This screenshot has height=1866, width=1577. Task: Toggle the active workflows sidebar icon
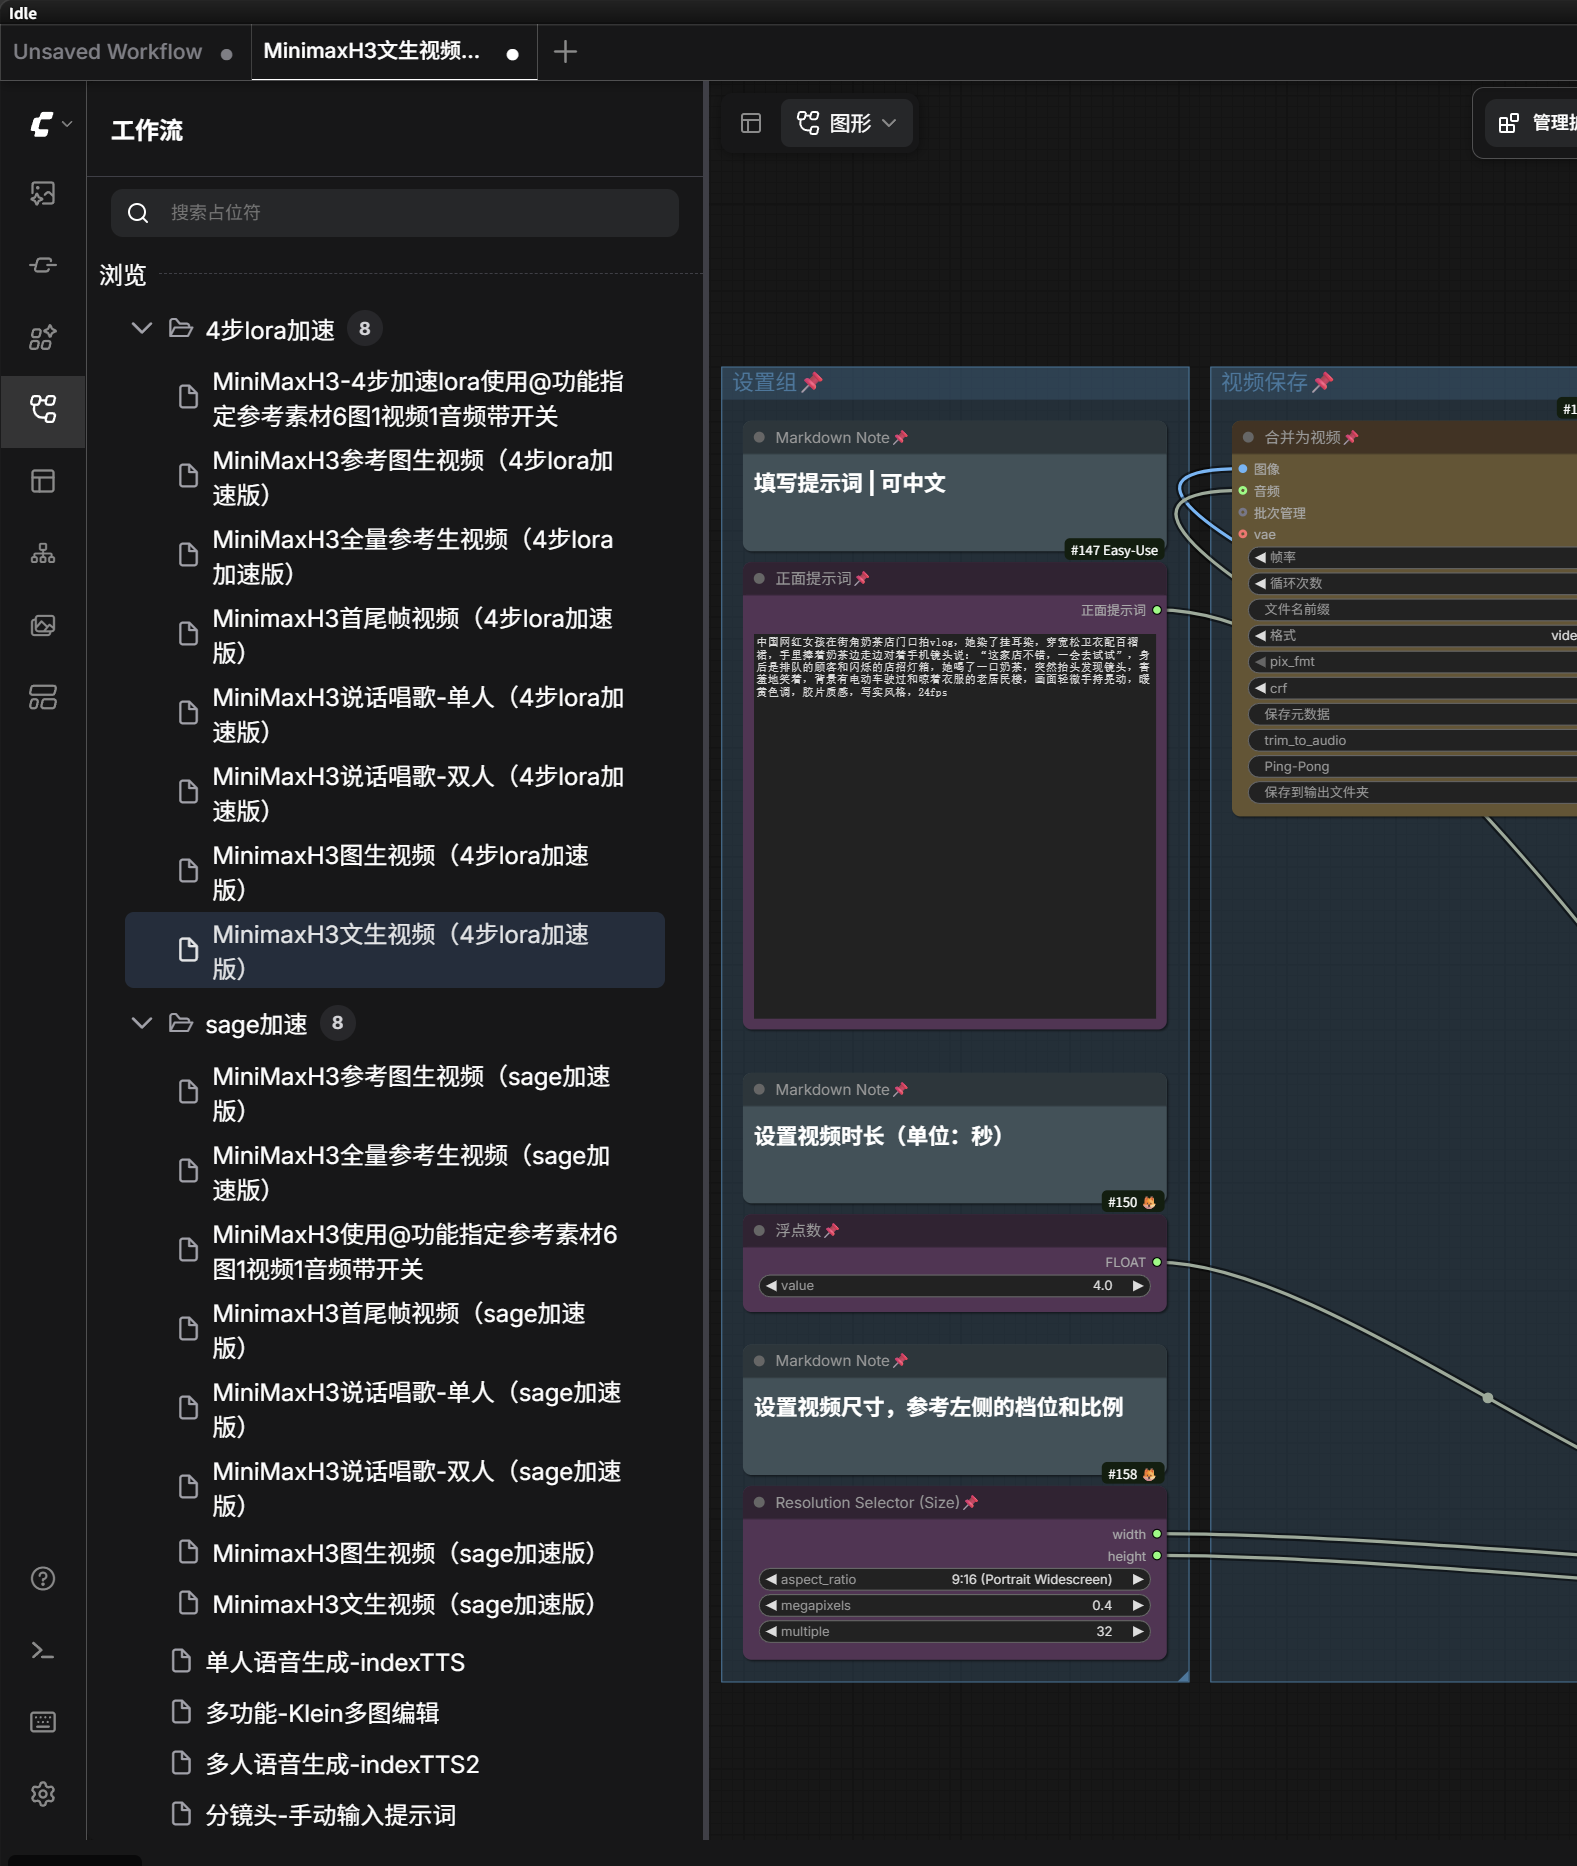(42, 409)
